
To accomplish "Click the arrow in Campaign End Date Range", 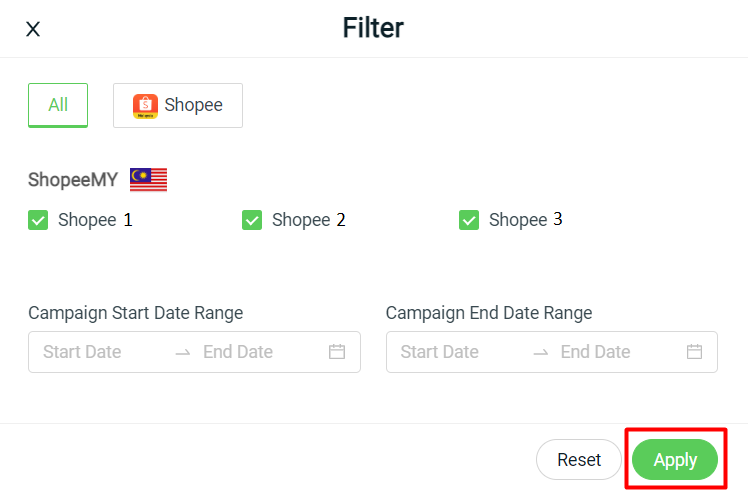I will point(540,352).
